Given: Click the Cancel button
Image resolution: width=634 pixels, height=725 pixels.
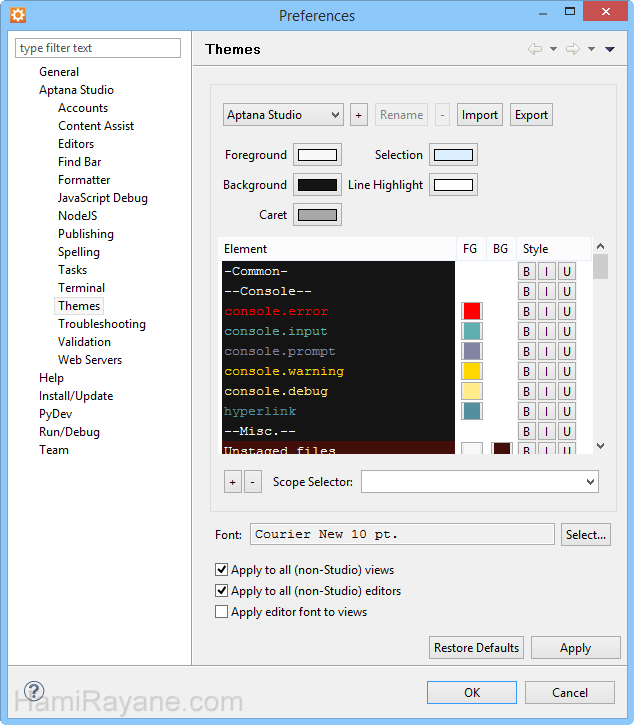Looking at the screenshot, I should click(570, 692).
